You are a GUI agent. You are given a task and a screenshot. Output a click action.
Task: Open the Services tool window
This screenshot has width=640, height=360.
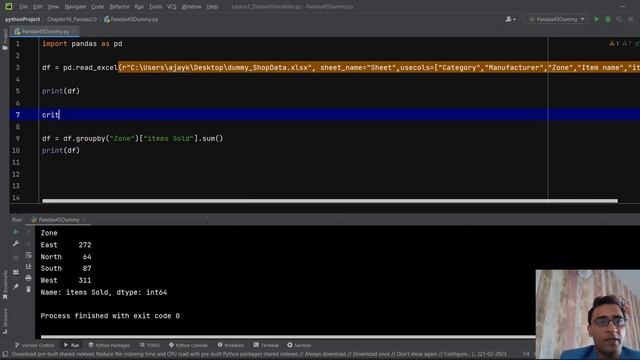click(299, 345)
